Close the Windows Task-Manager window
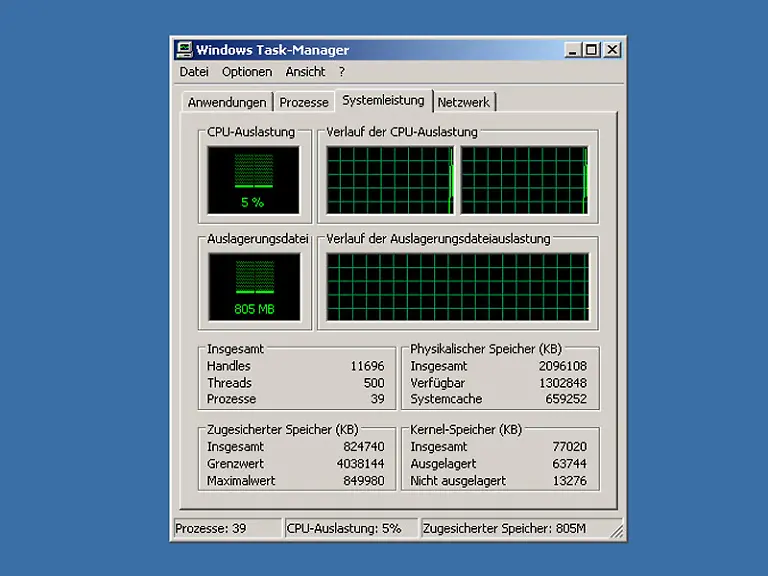 [612, 50]
